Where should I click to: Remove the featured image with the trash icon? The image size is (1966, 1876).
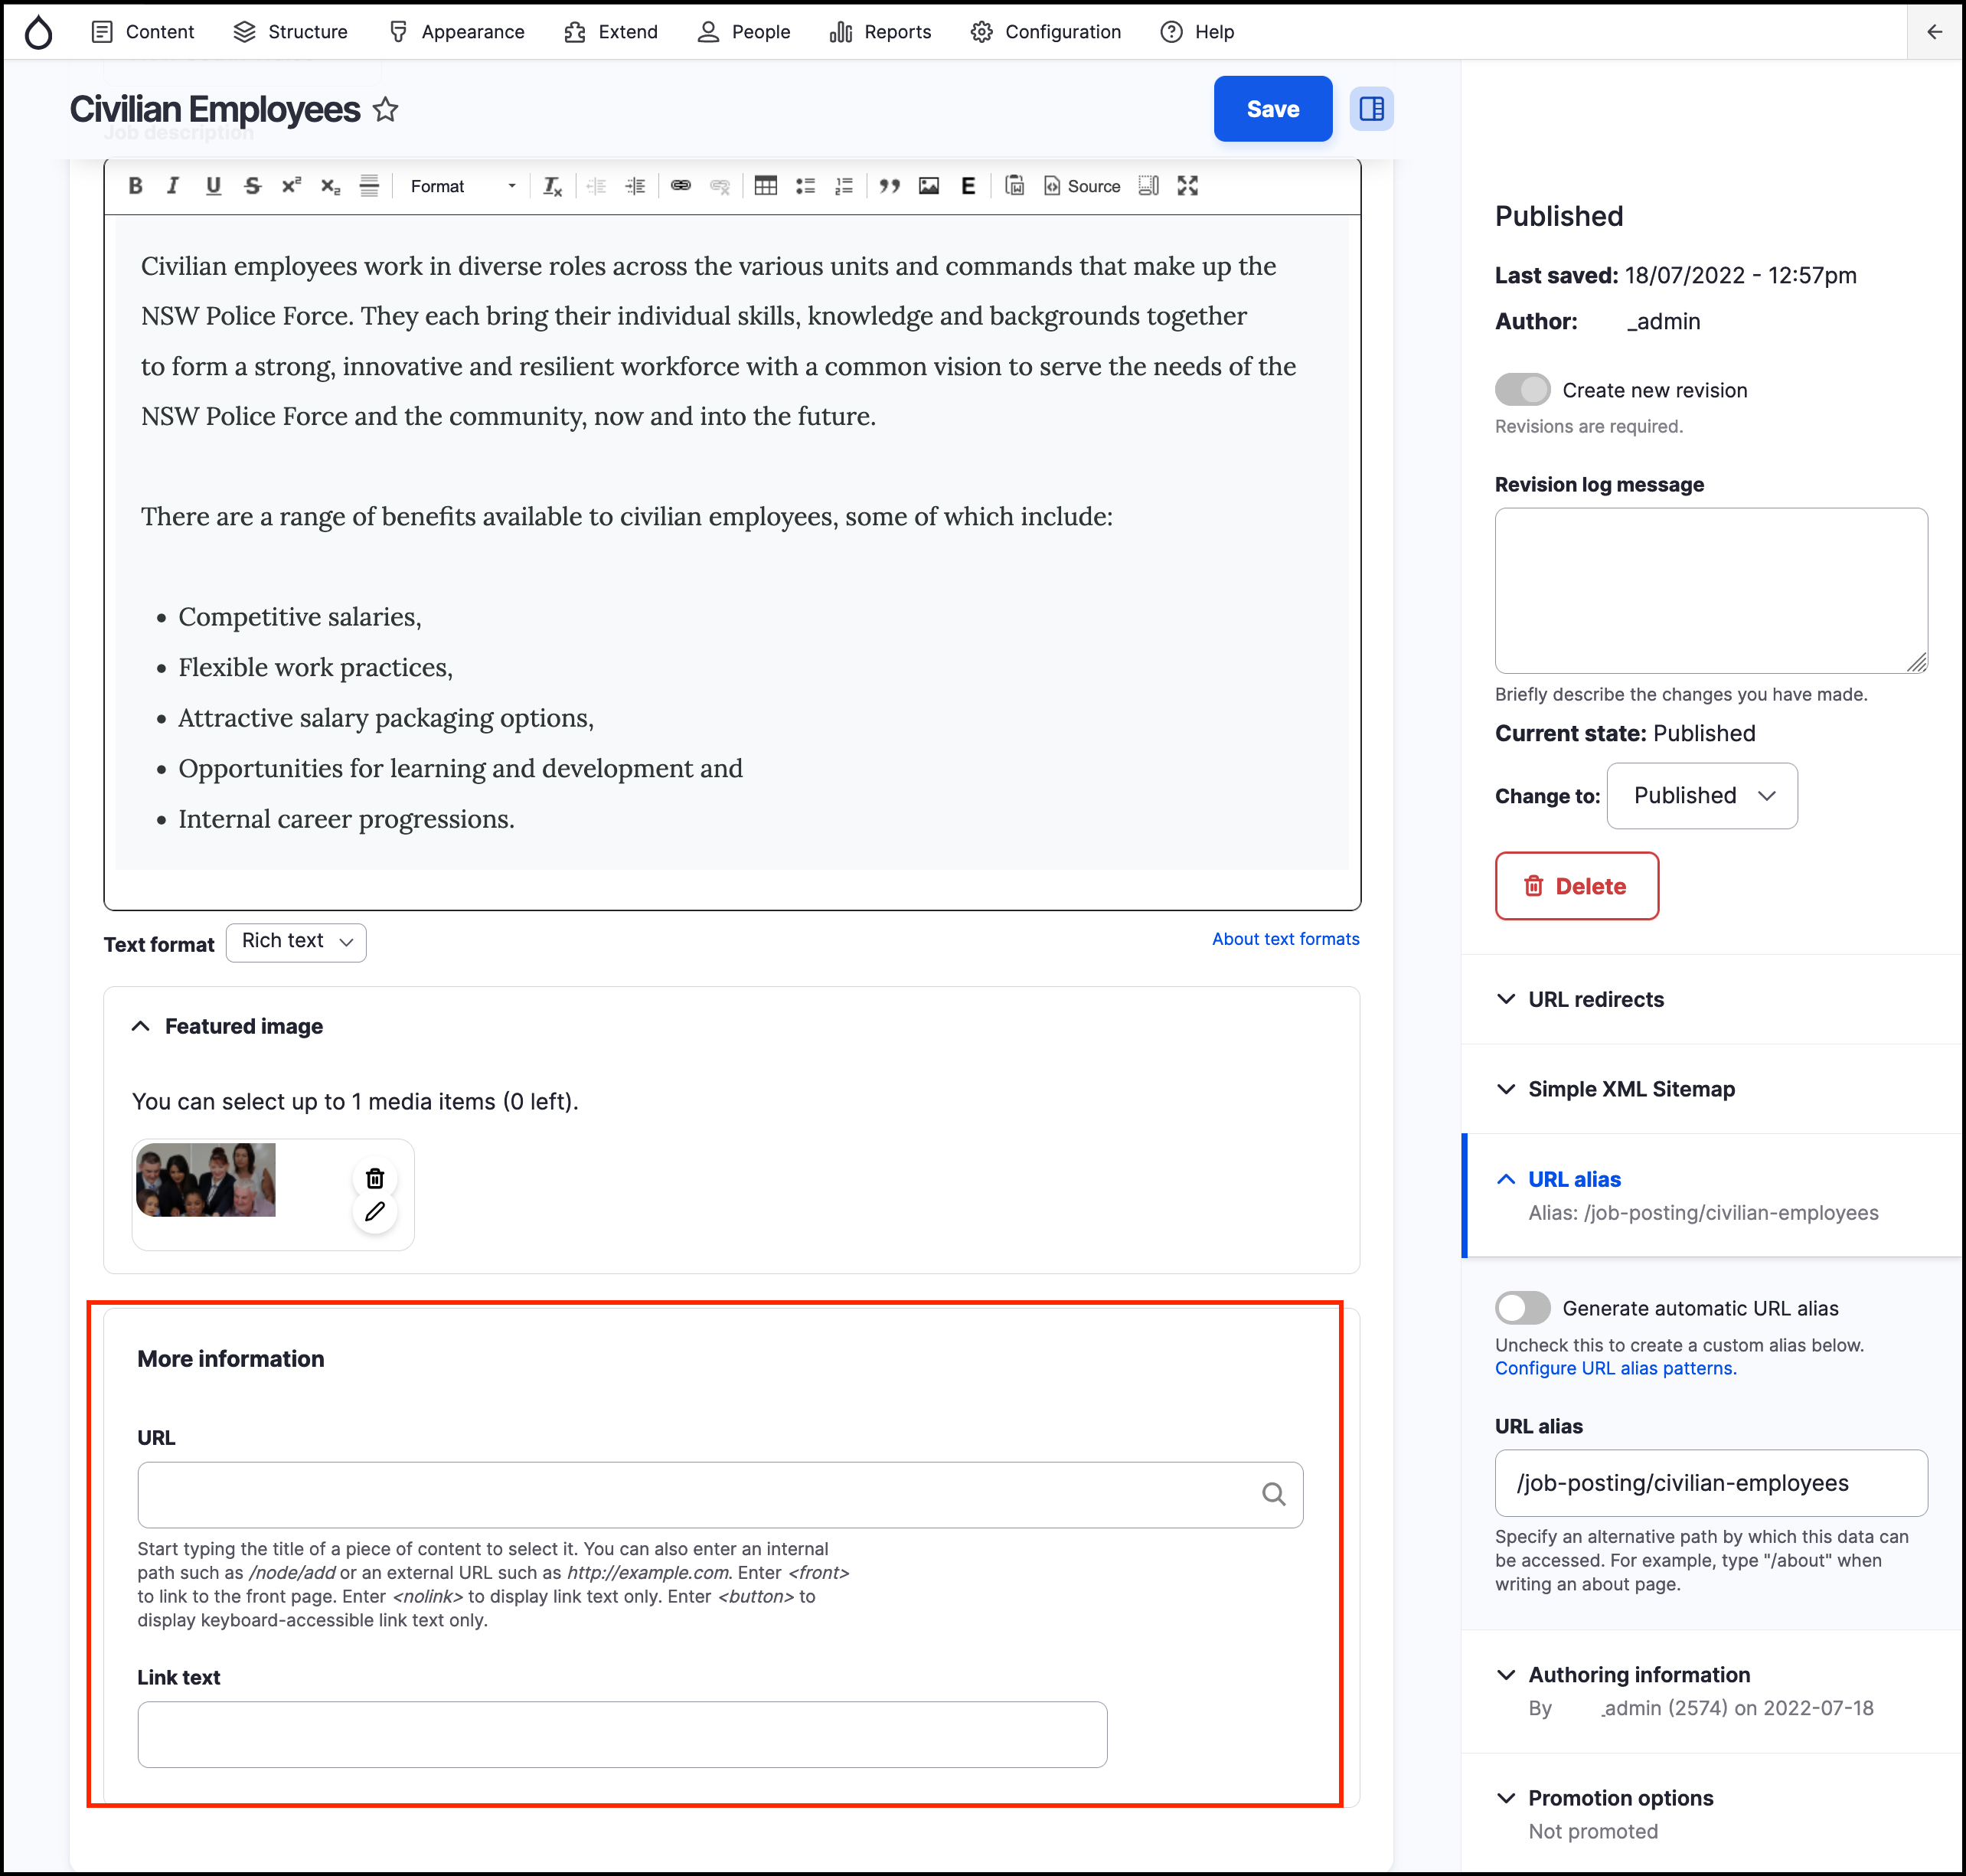pos(375,1178)
